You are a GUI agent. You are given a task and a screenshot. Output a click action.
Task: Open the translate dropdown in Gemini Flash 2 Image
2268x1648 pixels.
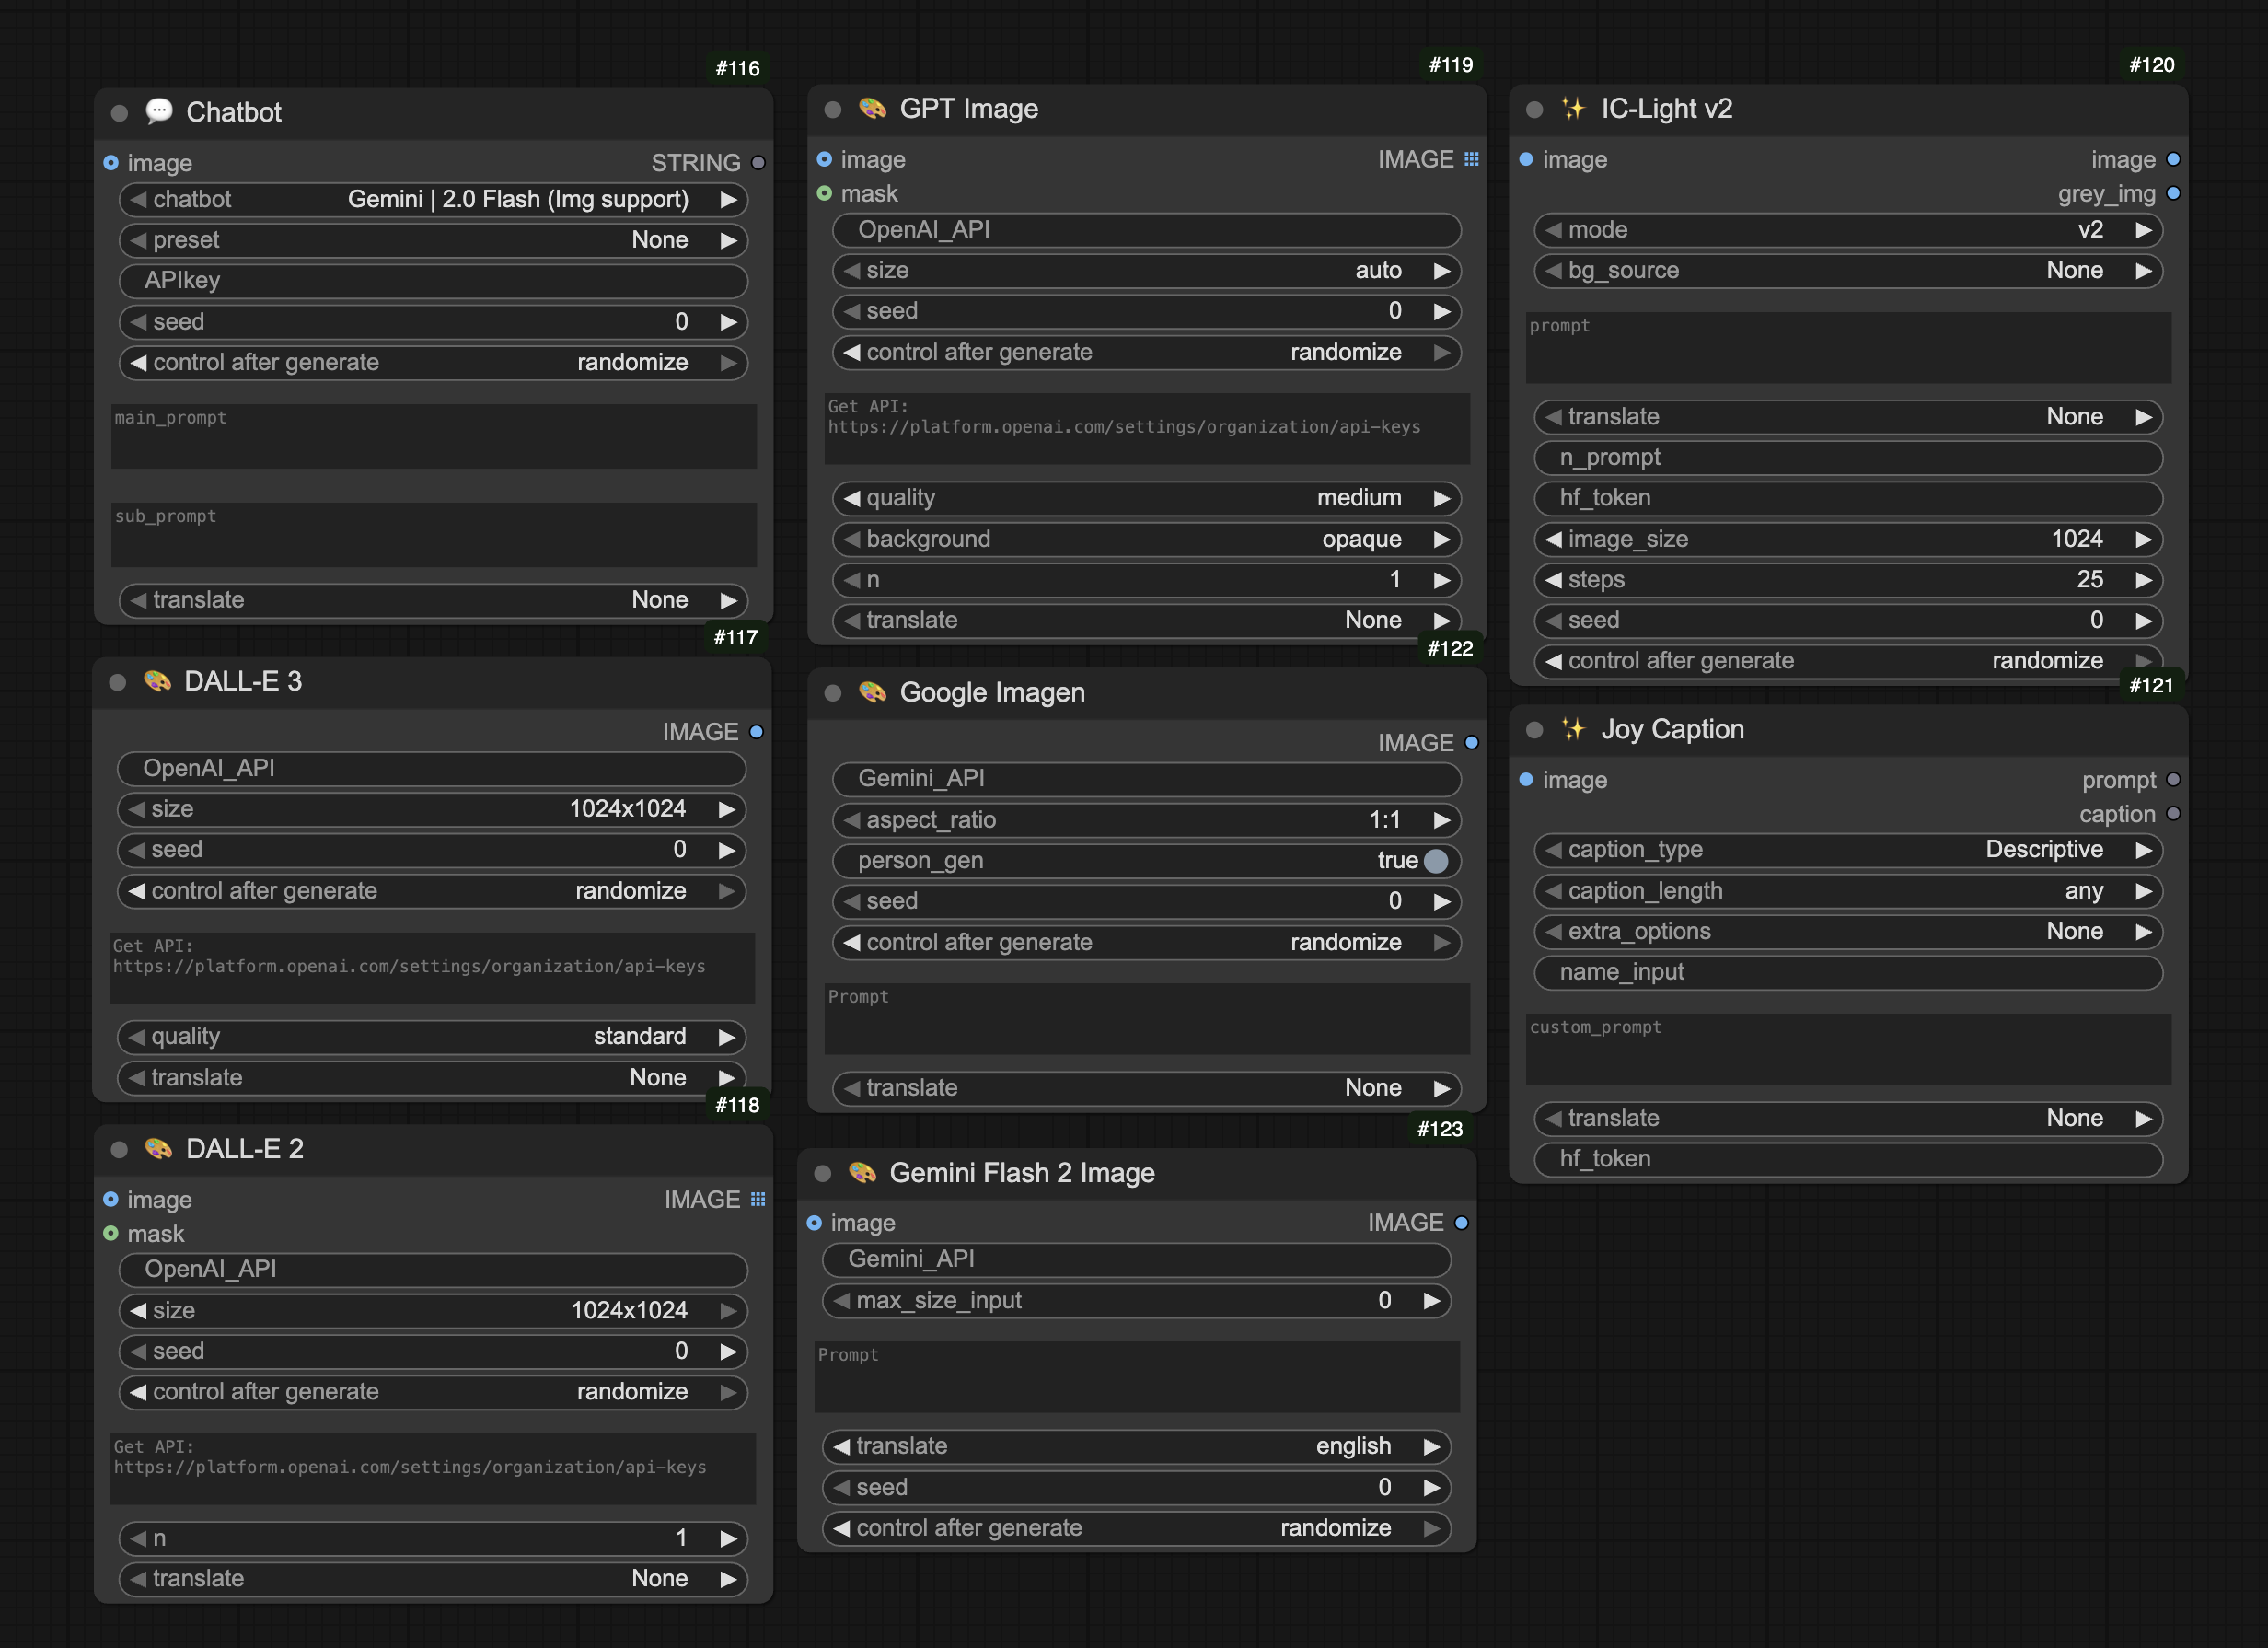point(1136,1447)
